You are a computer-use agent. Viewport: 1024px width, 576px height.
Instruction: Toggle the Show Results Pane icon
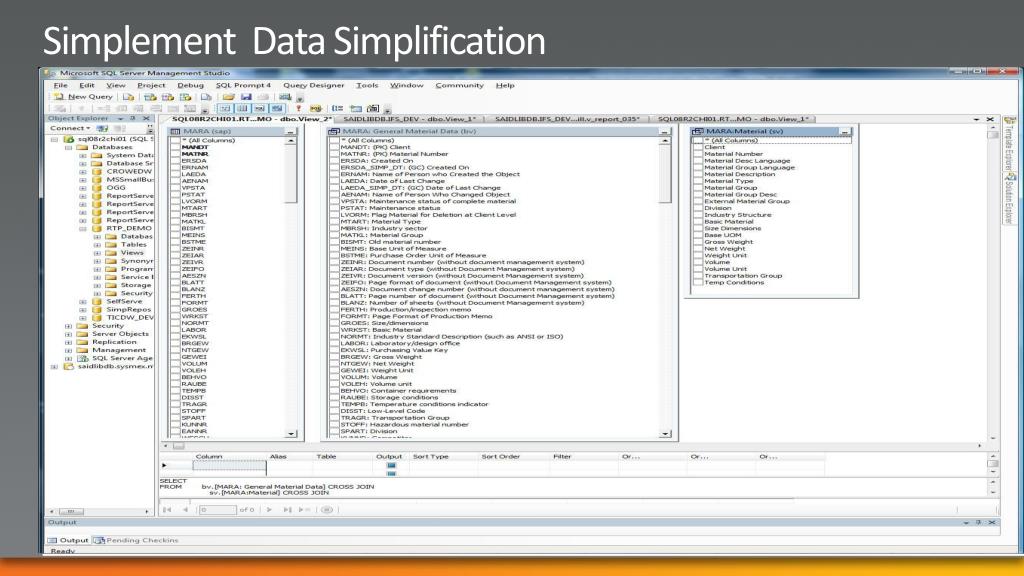click(x=278, y=108)
